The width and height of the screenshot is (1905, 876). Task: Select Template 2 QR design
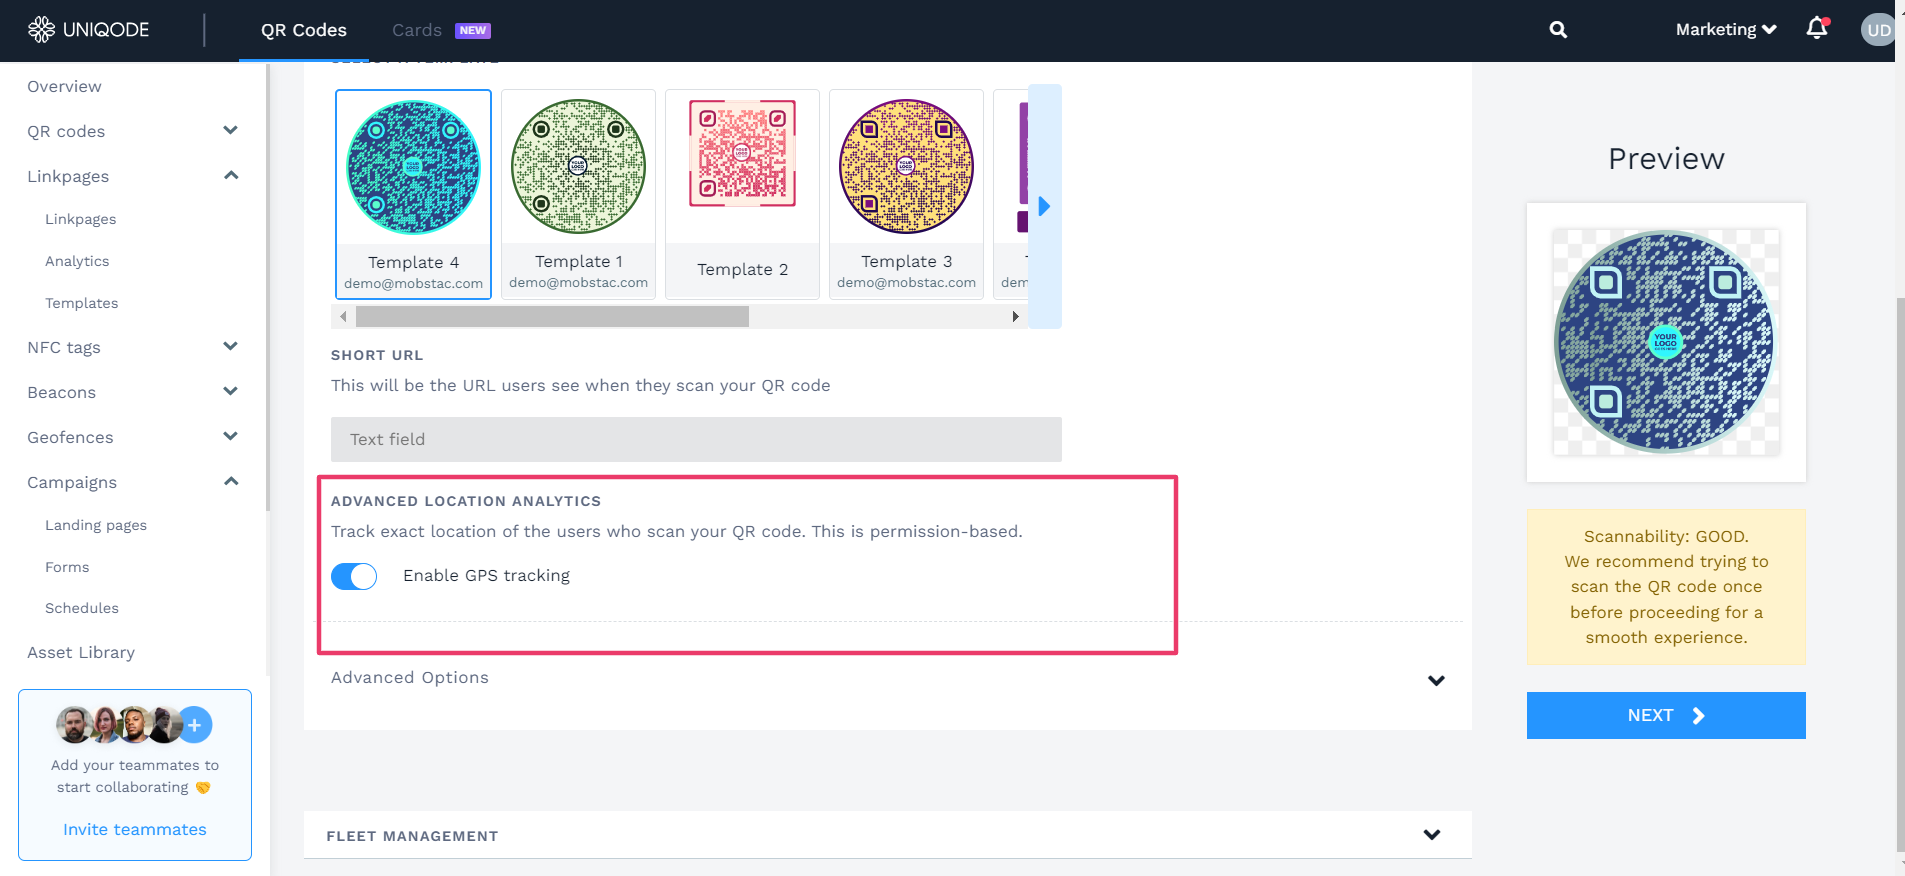tap(742, 194)
